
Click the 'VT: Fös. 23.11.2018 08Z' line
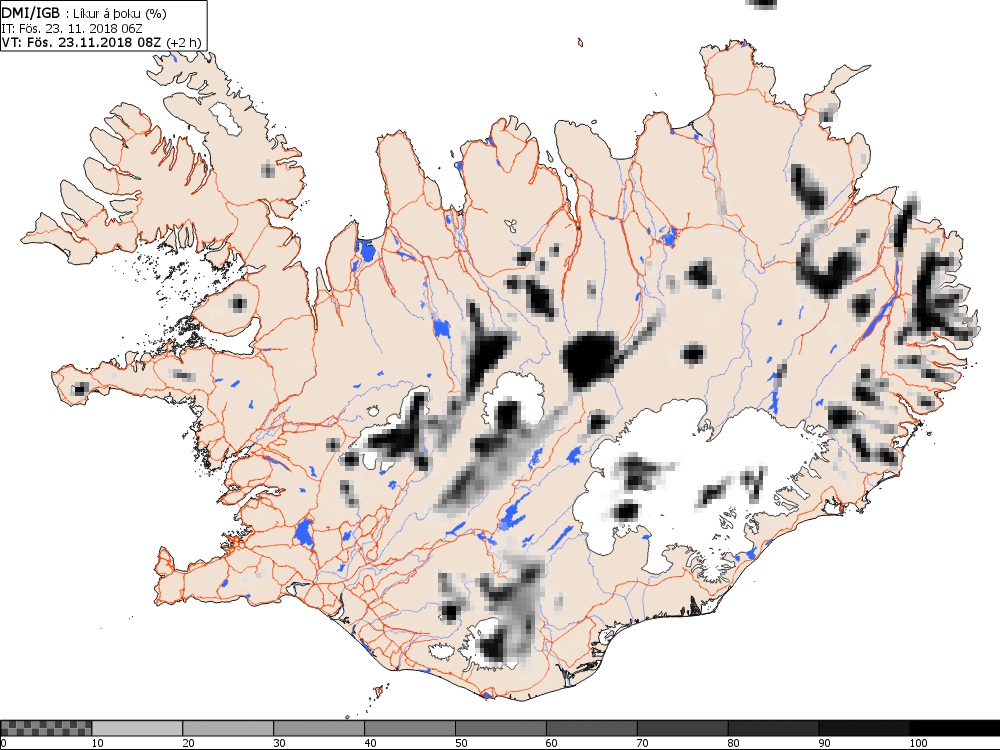coord(82,43)
